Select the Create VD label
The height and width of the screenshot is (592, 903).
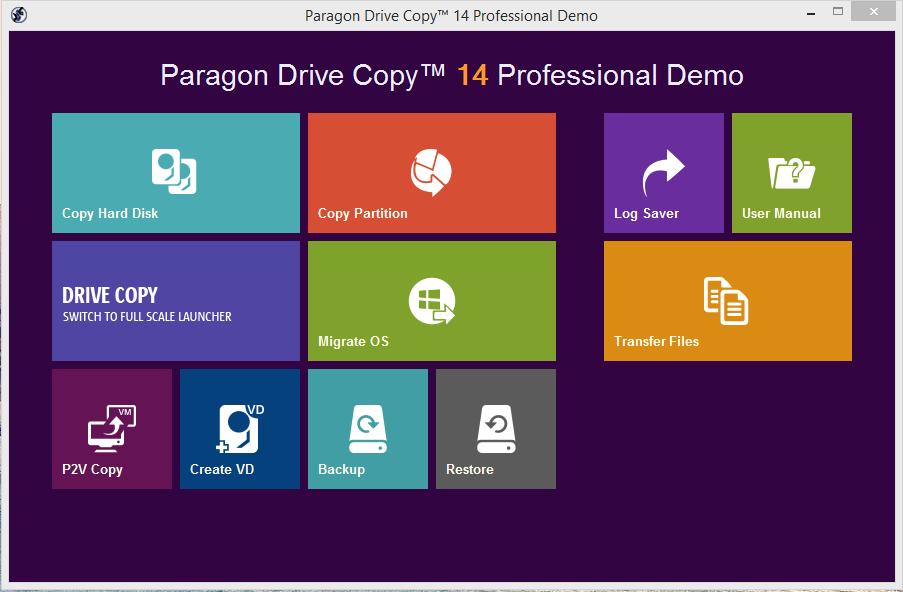[x=222, y=469]
